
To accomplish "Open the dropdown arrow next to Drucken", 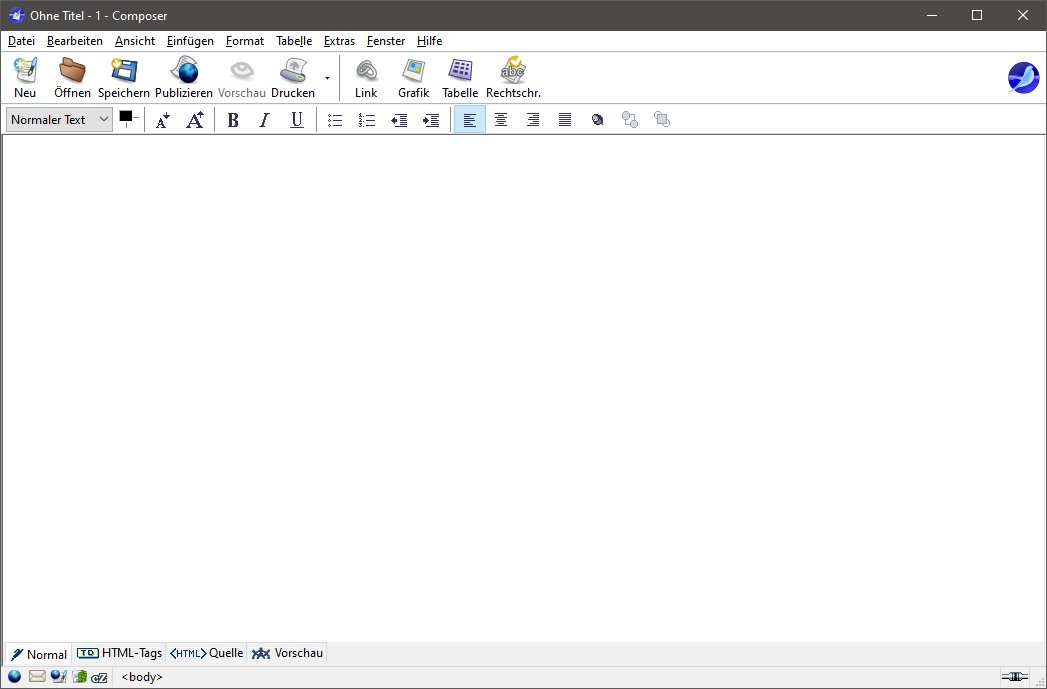I will (327, 78).
